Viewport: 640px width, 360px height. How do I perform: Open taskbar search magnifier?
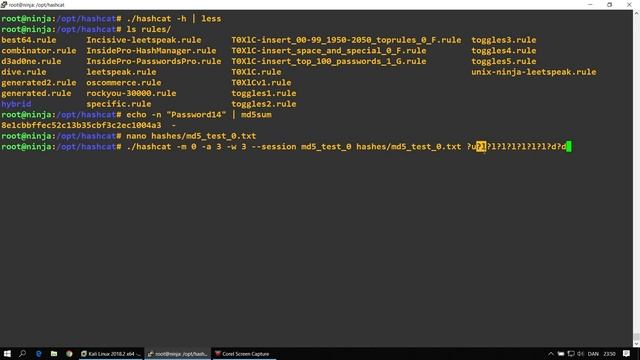click(22, 353)
